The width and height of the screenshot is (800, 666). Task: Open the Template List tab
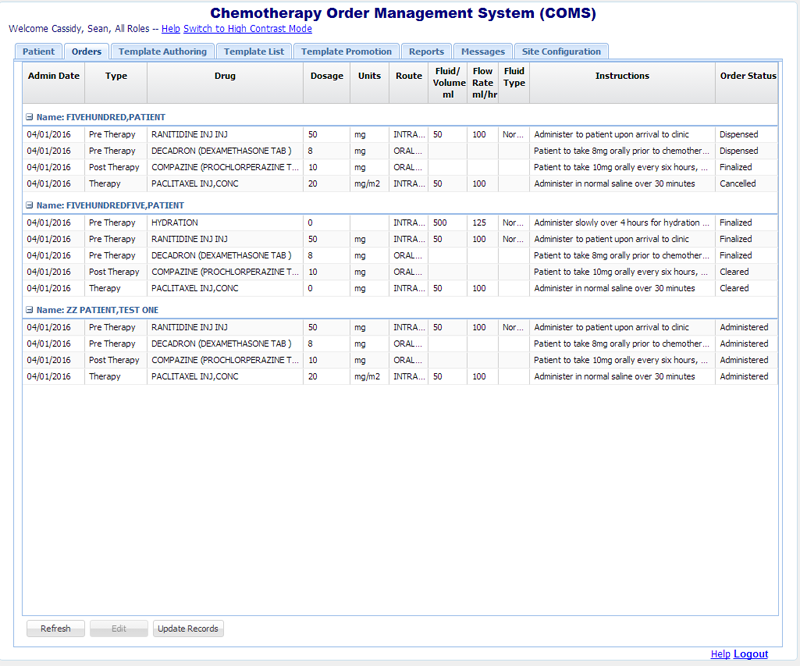click(x=254, y=52)
